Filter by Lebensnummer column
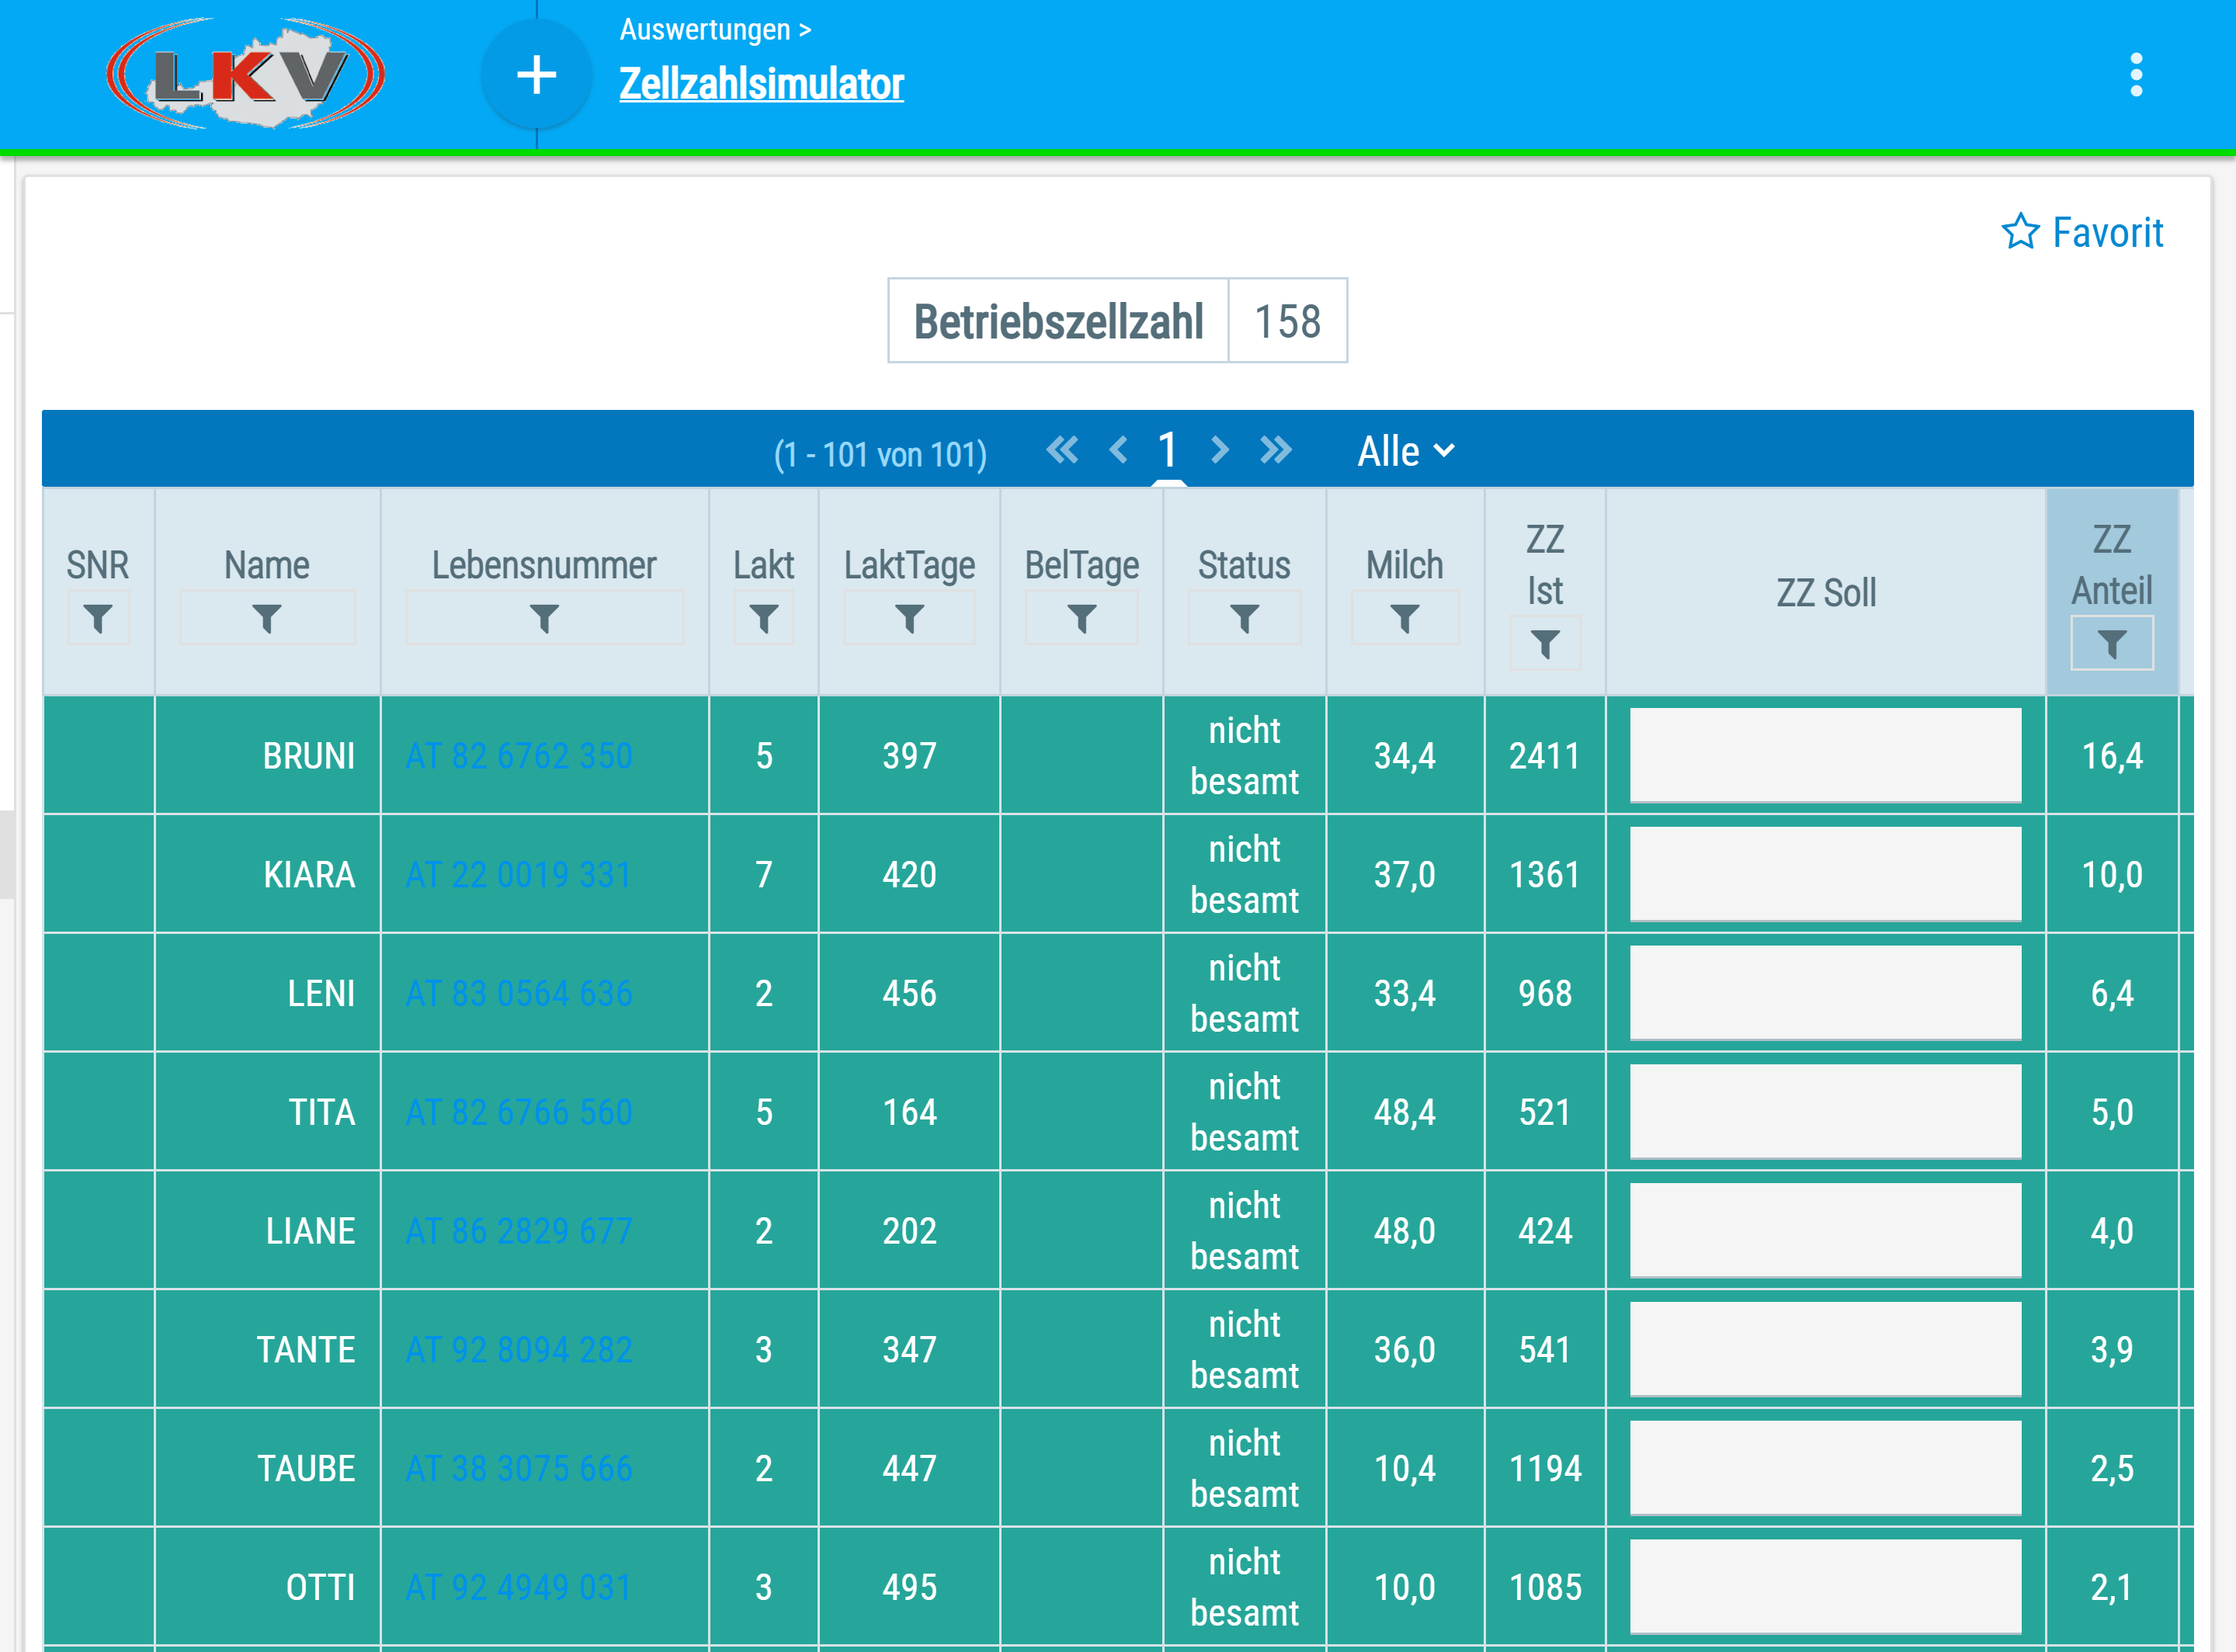 pos(544,618)
